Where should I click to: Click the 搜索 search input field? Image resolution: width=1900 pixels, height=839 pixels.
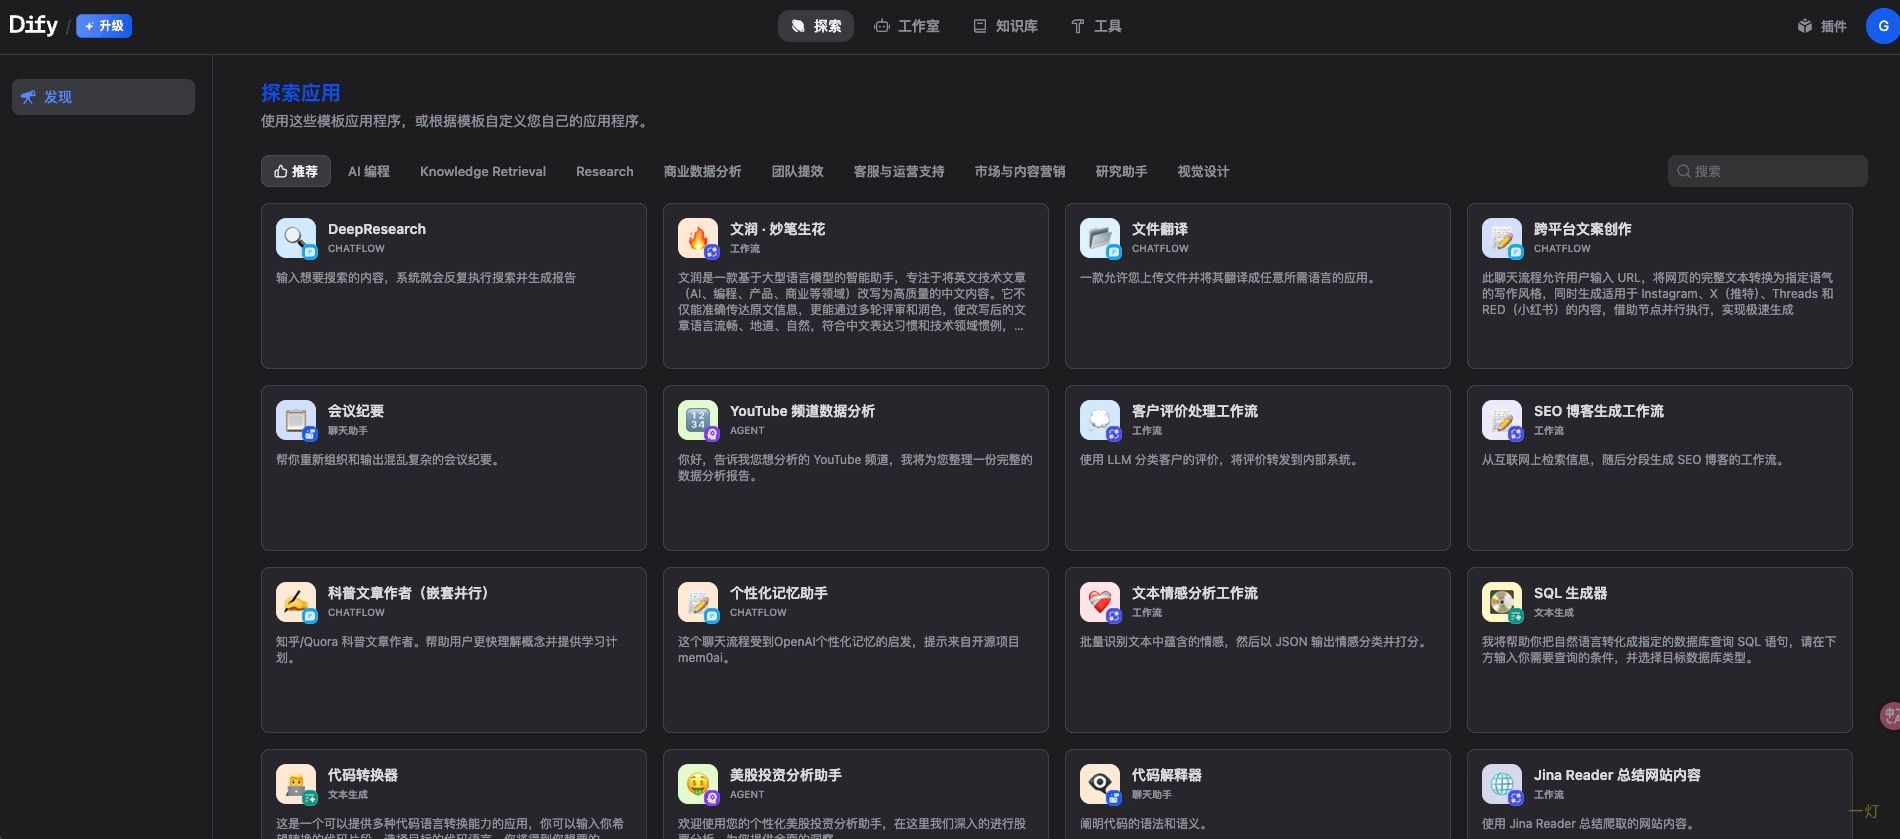(x=1775, y=171)
